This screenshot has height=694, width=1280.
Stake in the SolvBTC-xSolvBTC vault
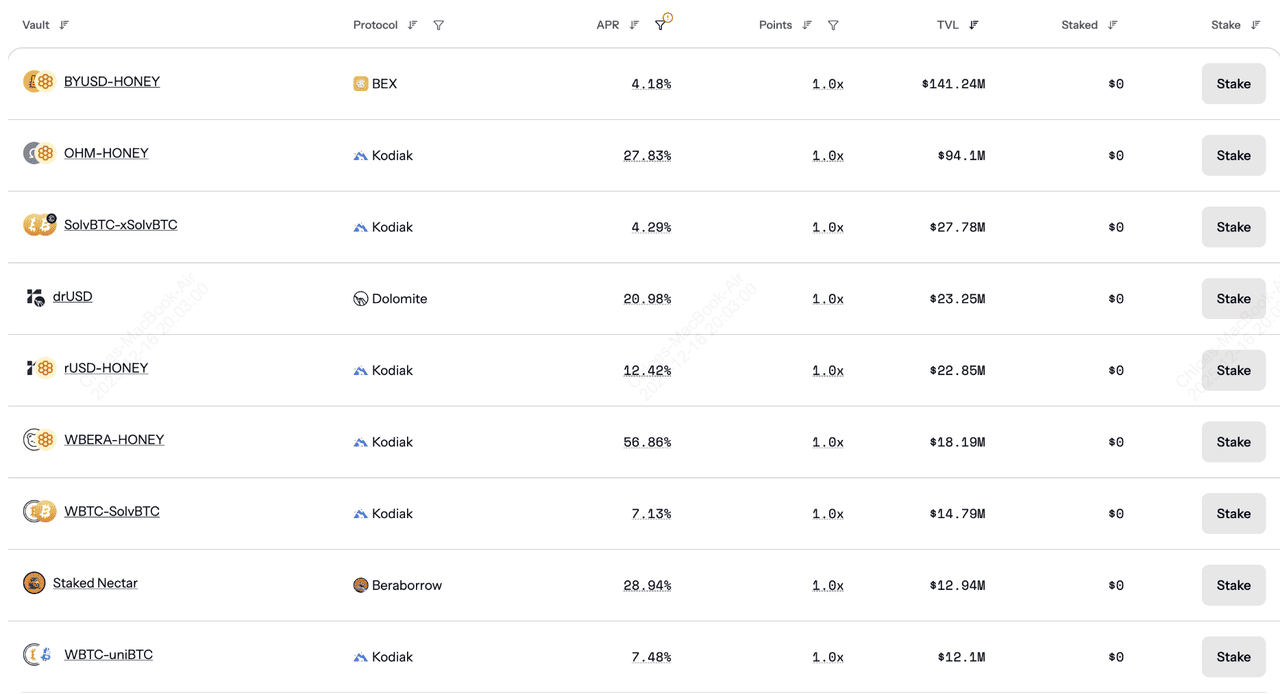click(1233, 227)
